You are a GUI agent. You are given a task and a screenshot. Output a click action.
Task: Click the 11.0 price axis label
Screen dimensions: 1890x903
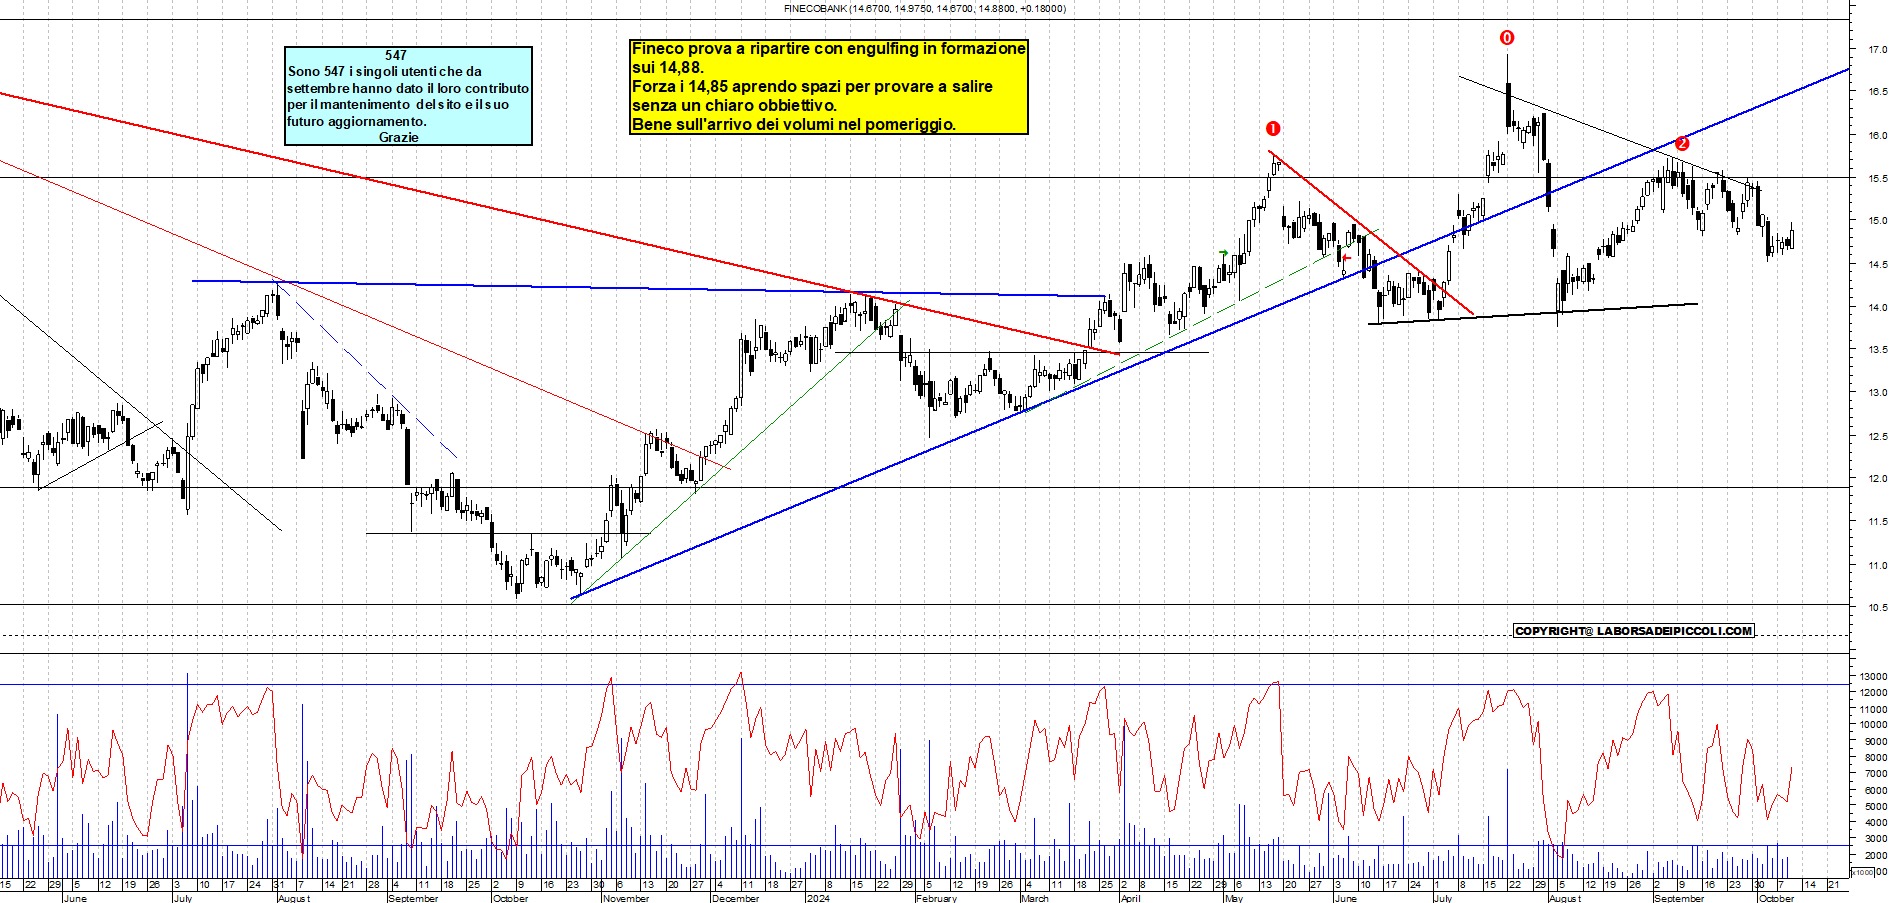tap(1877, 565)
